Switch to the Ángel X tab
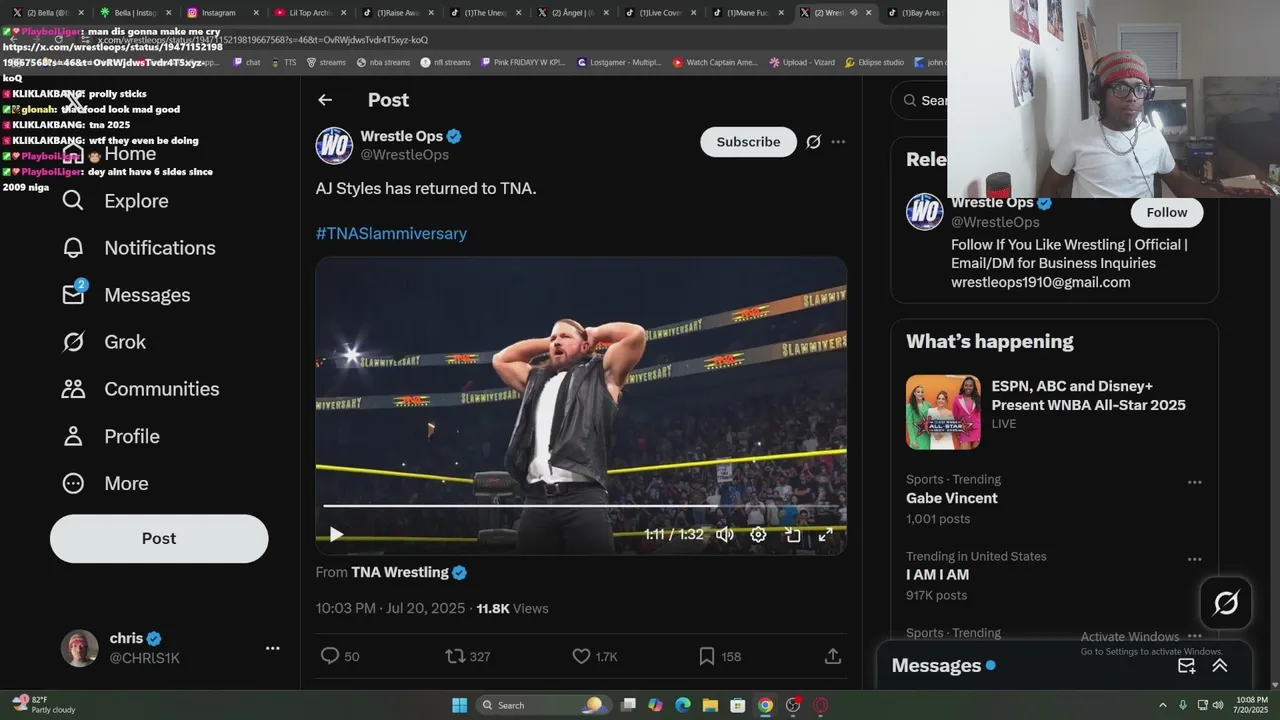 point(571,13)
